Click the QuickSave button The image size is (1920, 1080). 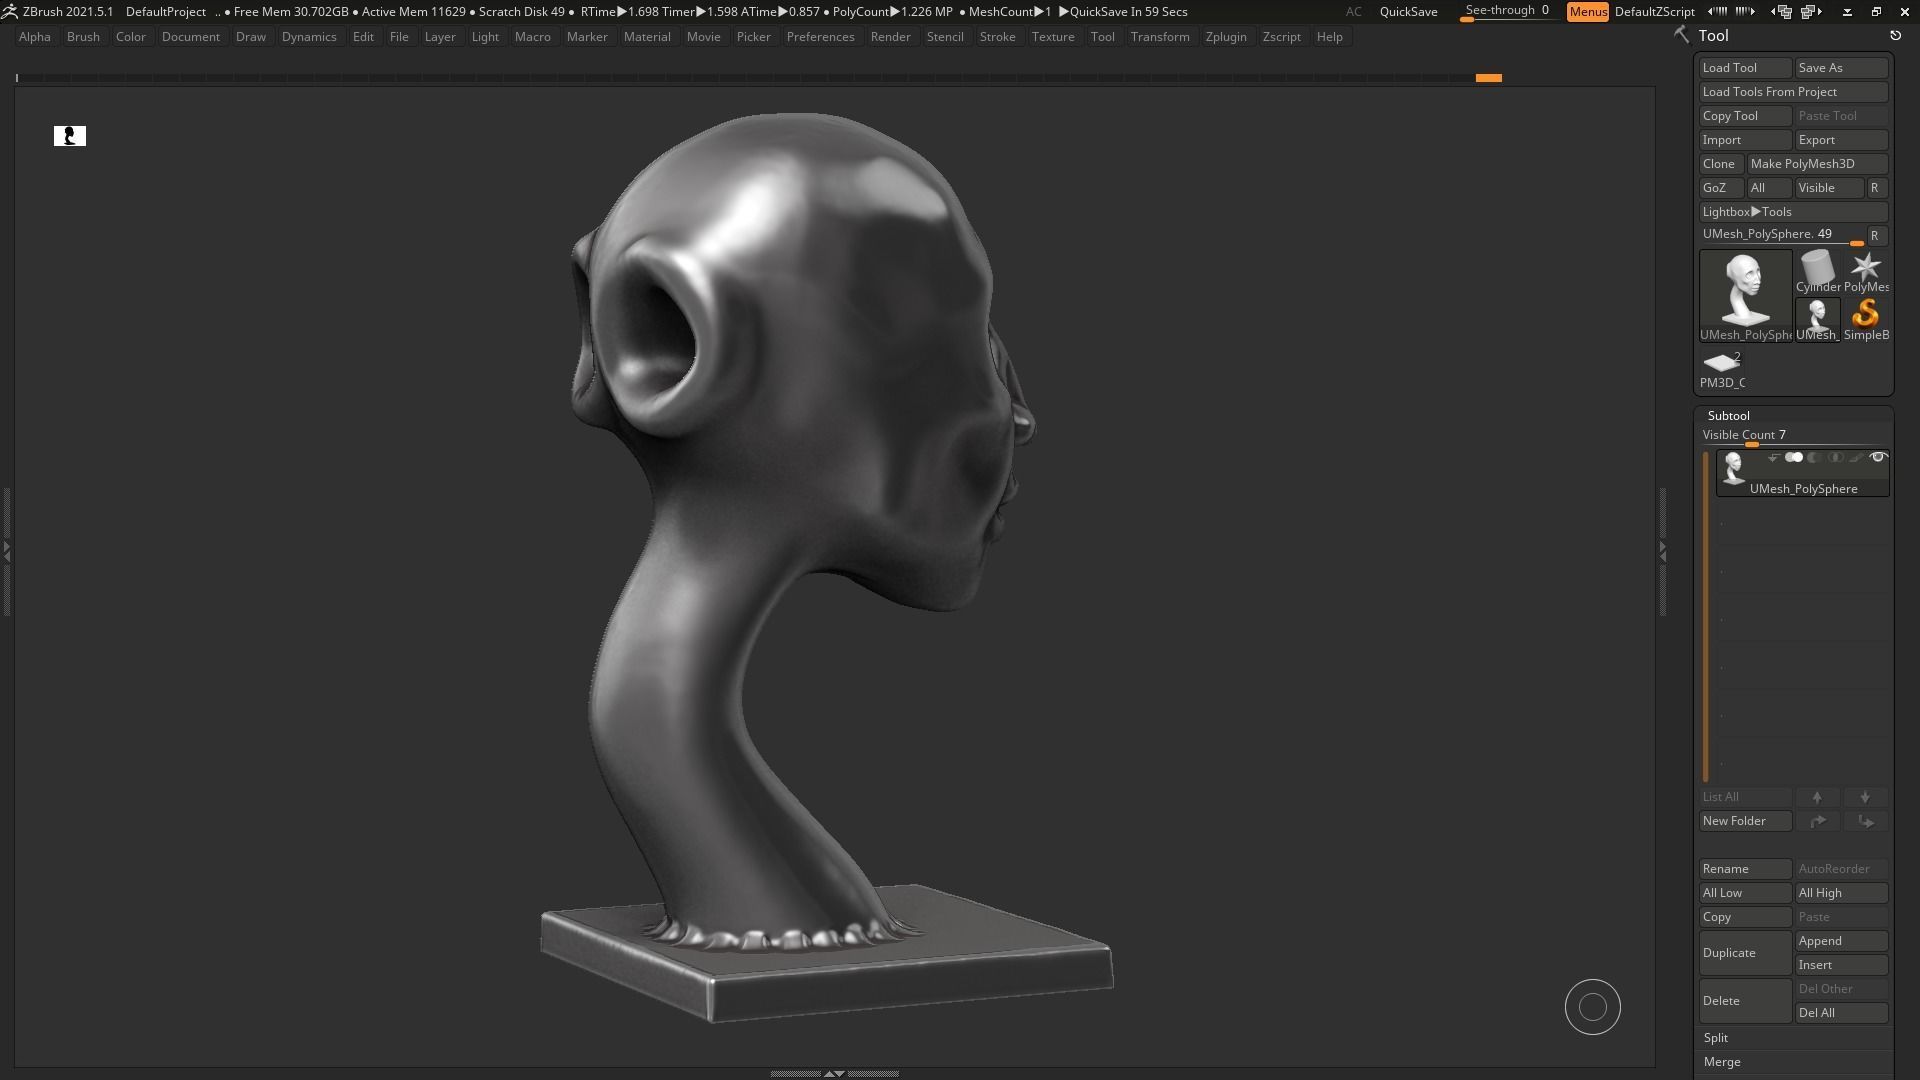(x=1408, y=12)
